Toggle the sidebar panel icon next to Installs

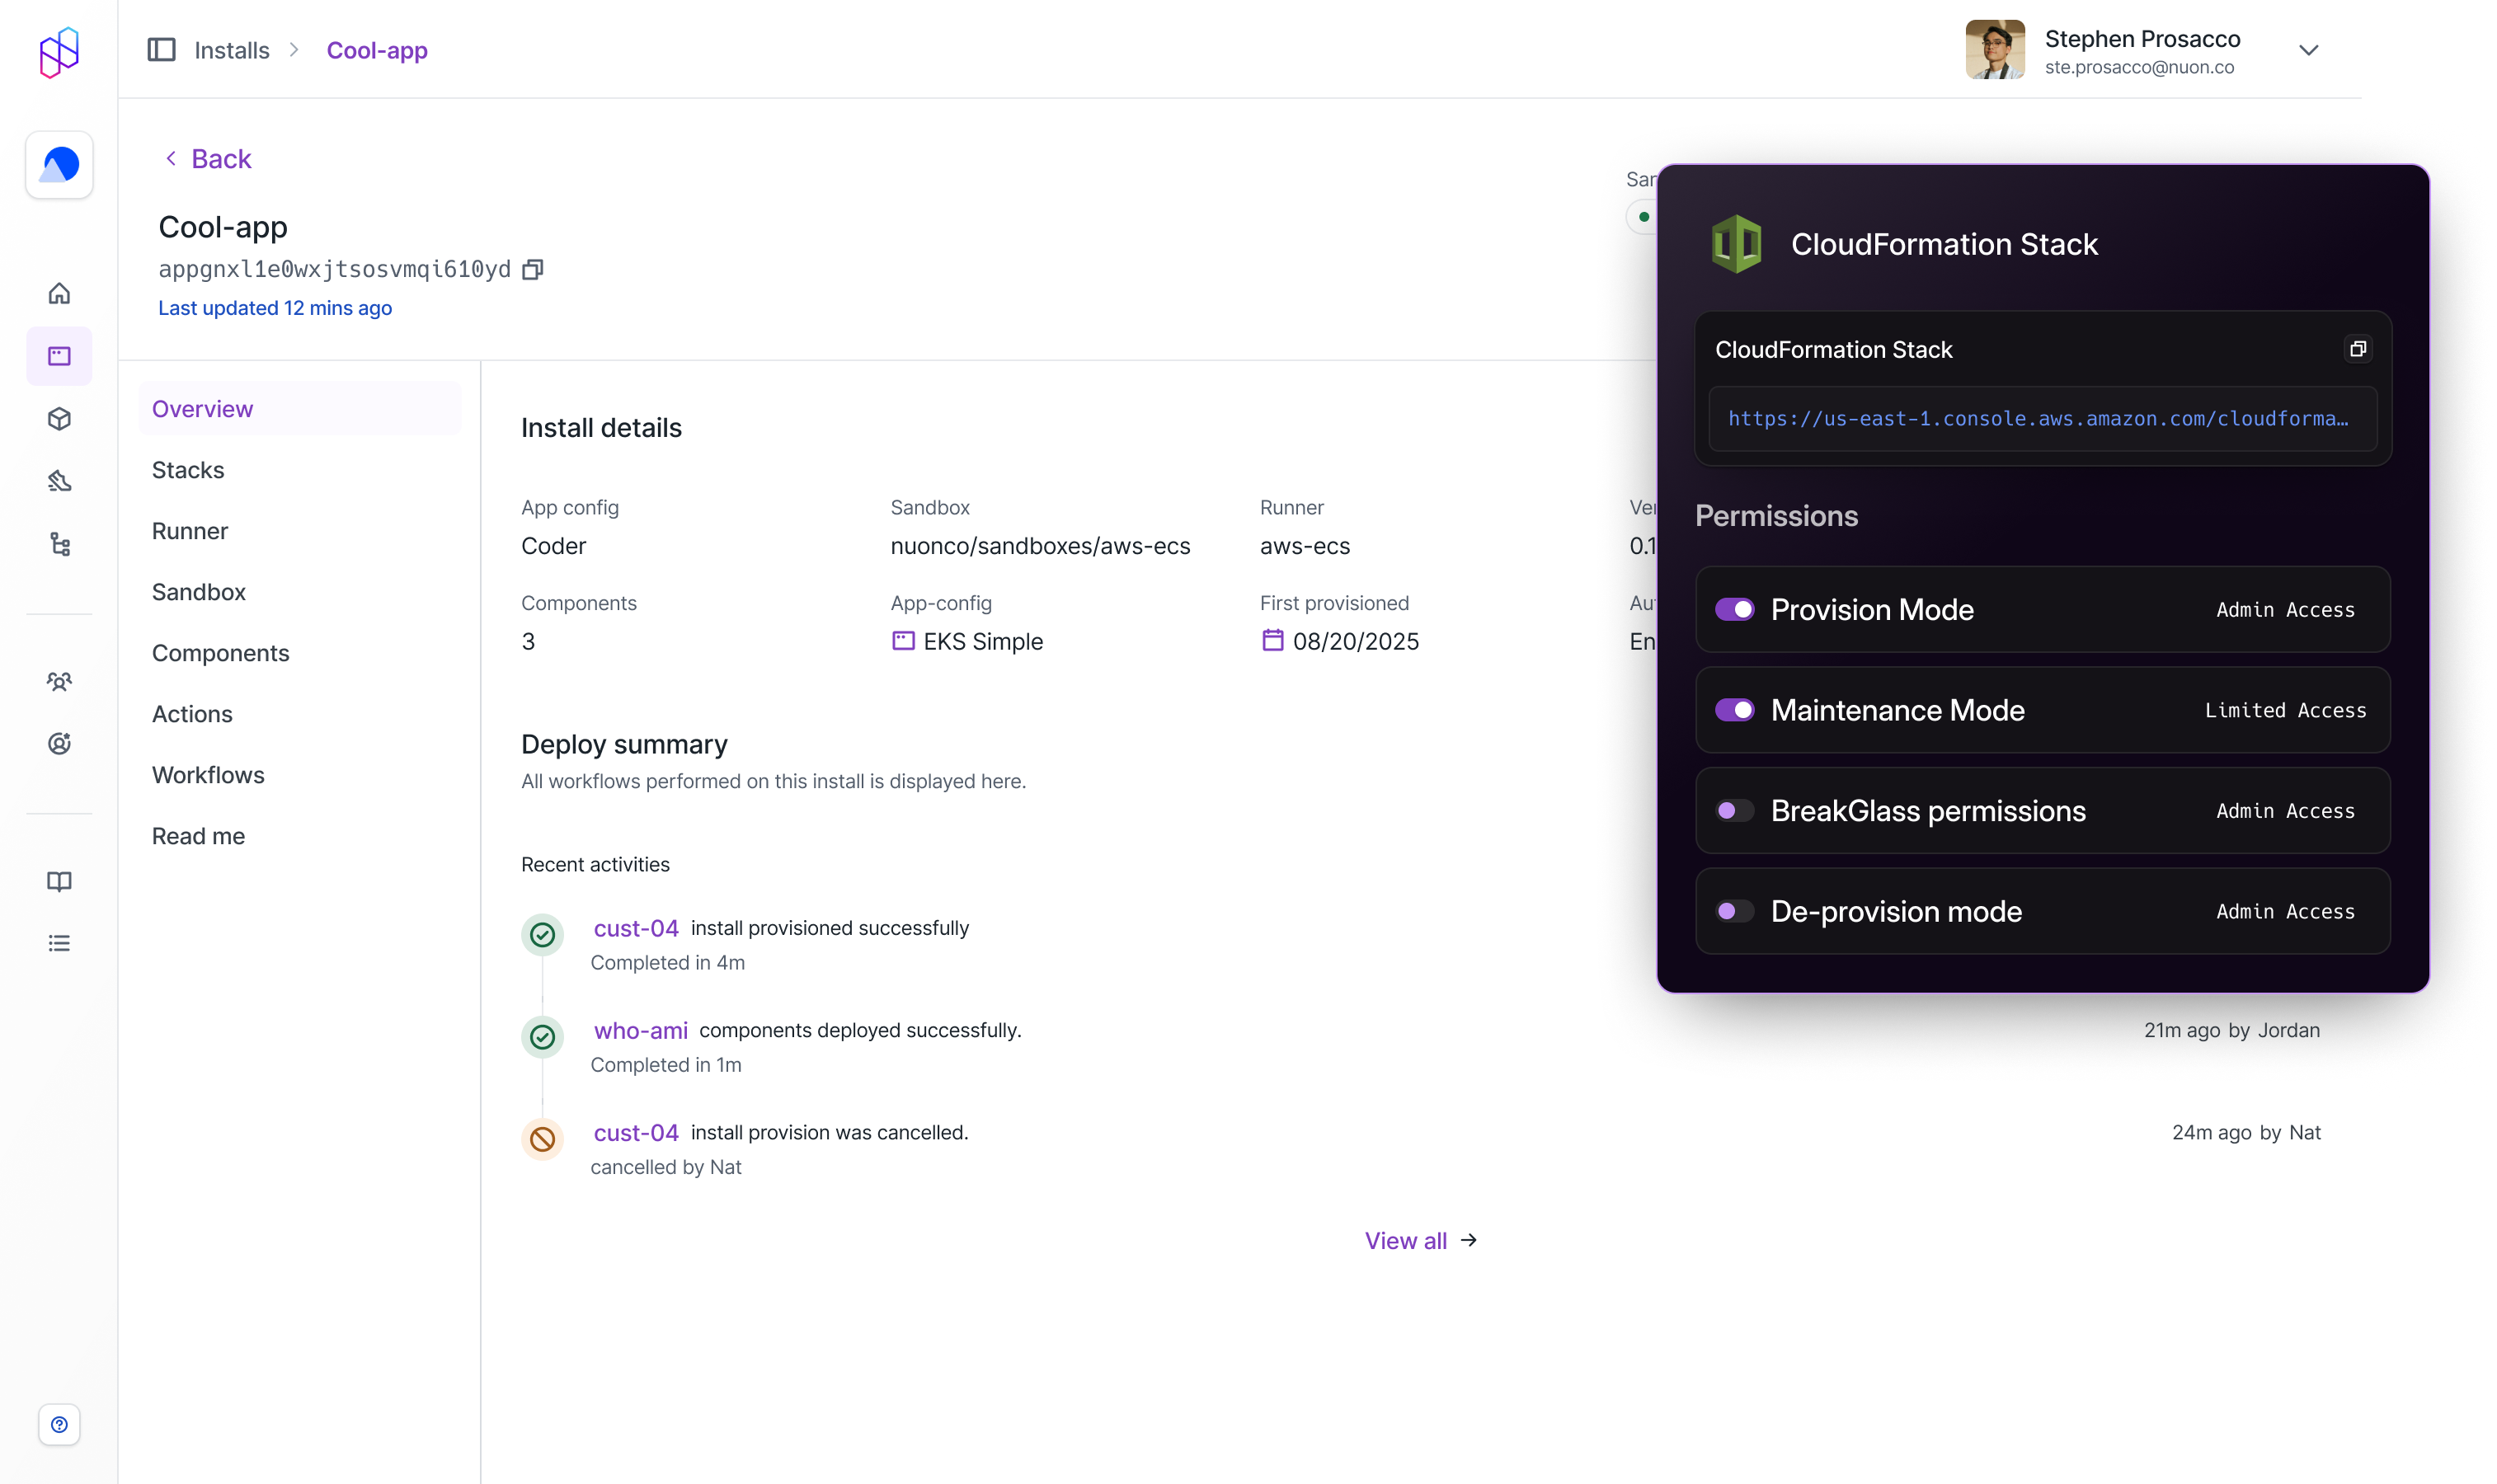tap(161, 50)
